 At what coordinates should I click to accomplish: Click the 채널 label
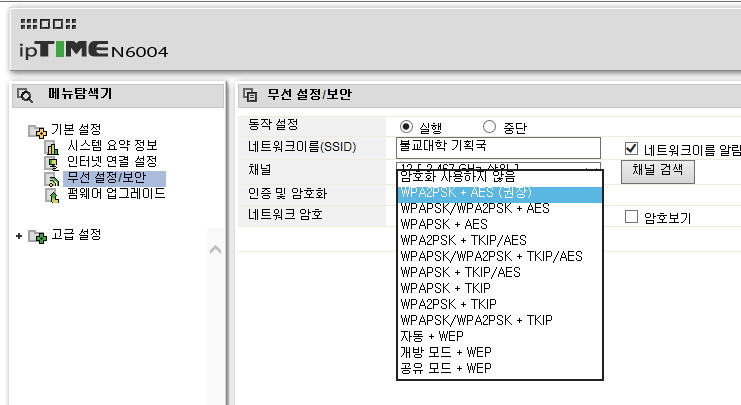pyautogui.click(x=259, y=170)
